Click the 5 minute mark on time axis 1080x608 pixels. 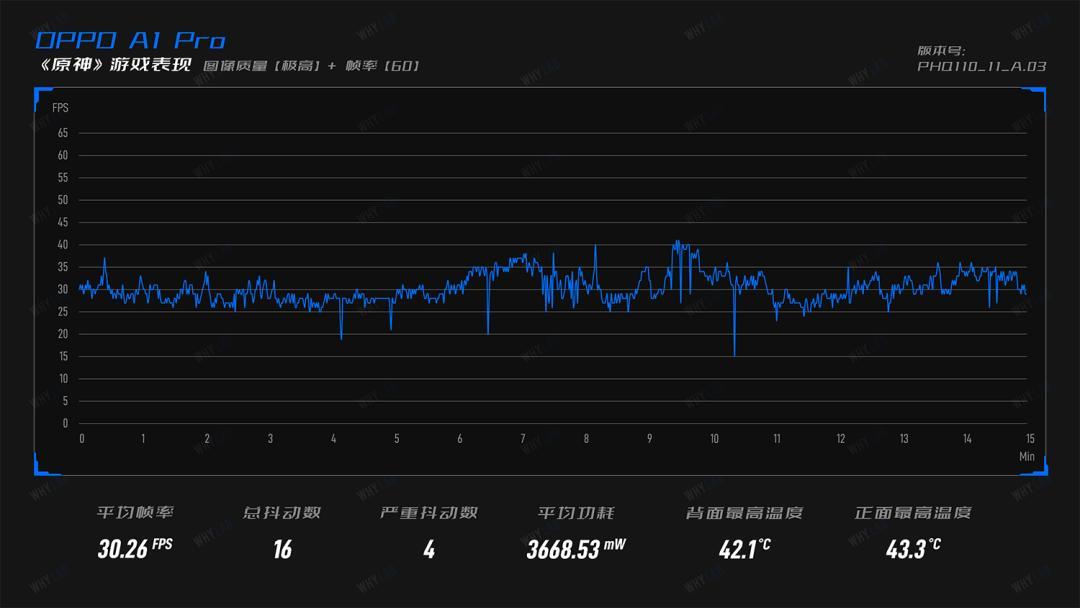coord(397,438)
